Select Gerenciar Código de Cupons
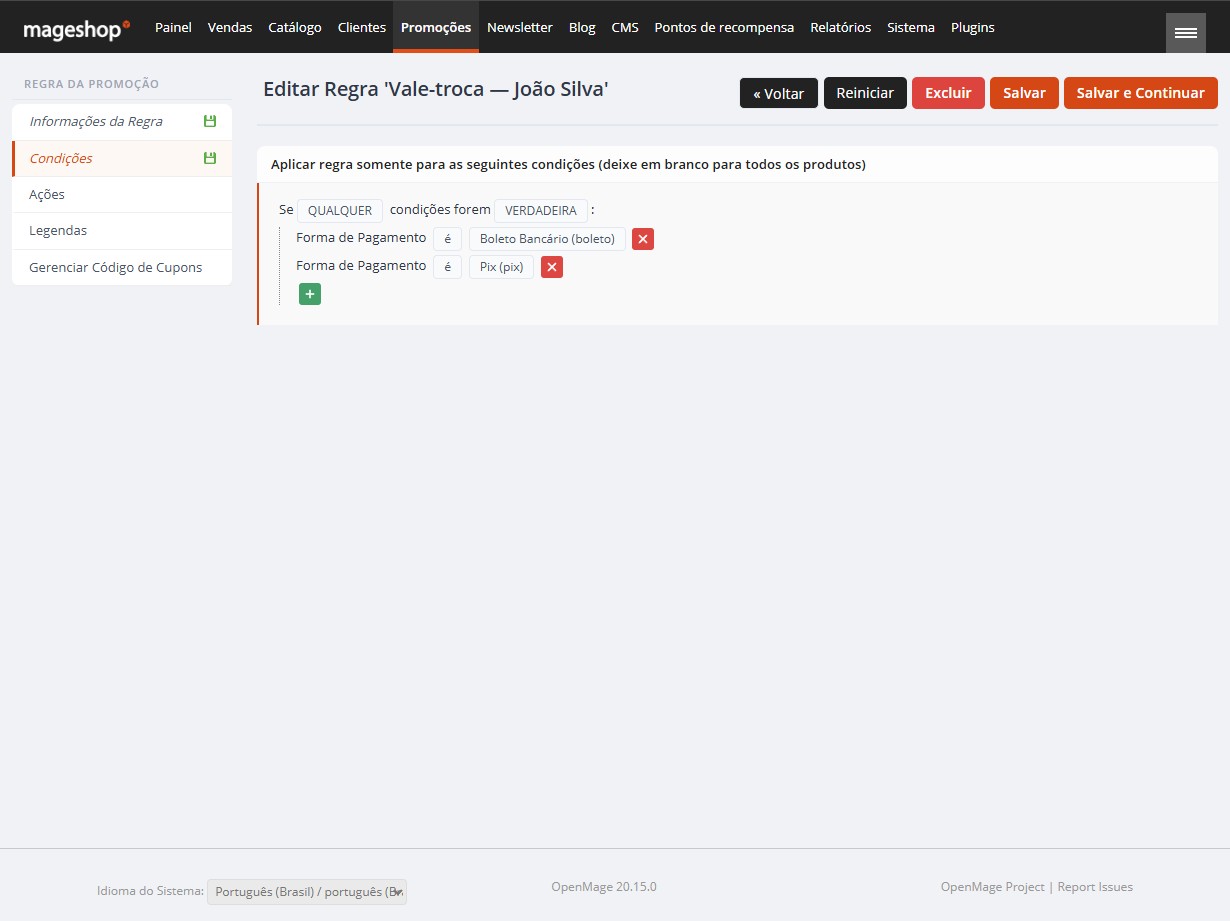1230x921 pixels. point(116,267)
